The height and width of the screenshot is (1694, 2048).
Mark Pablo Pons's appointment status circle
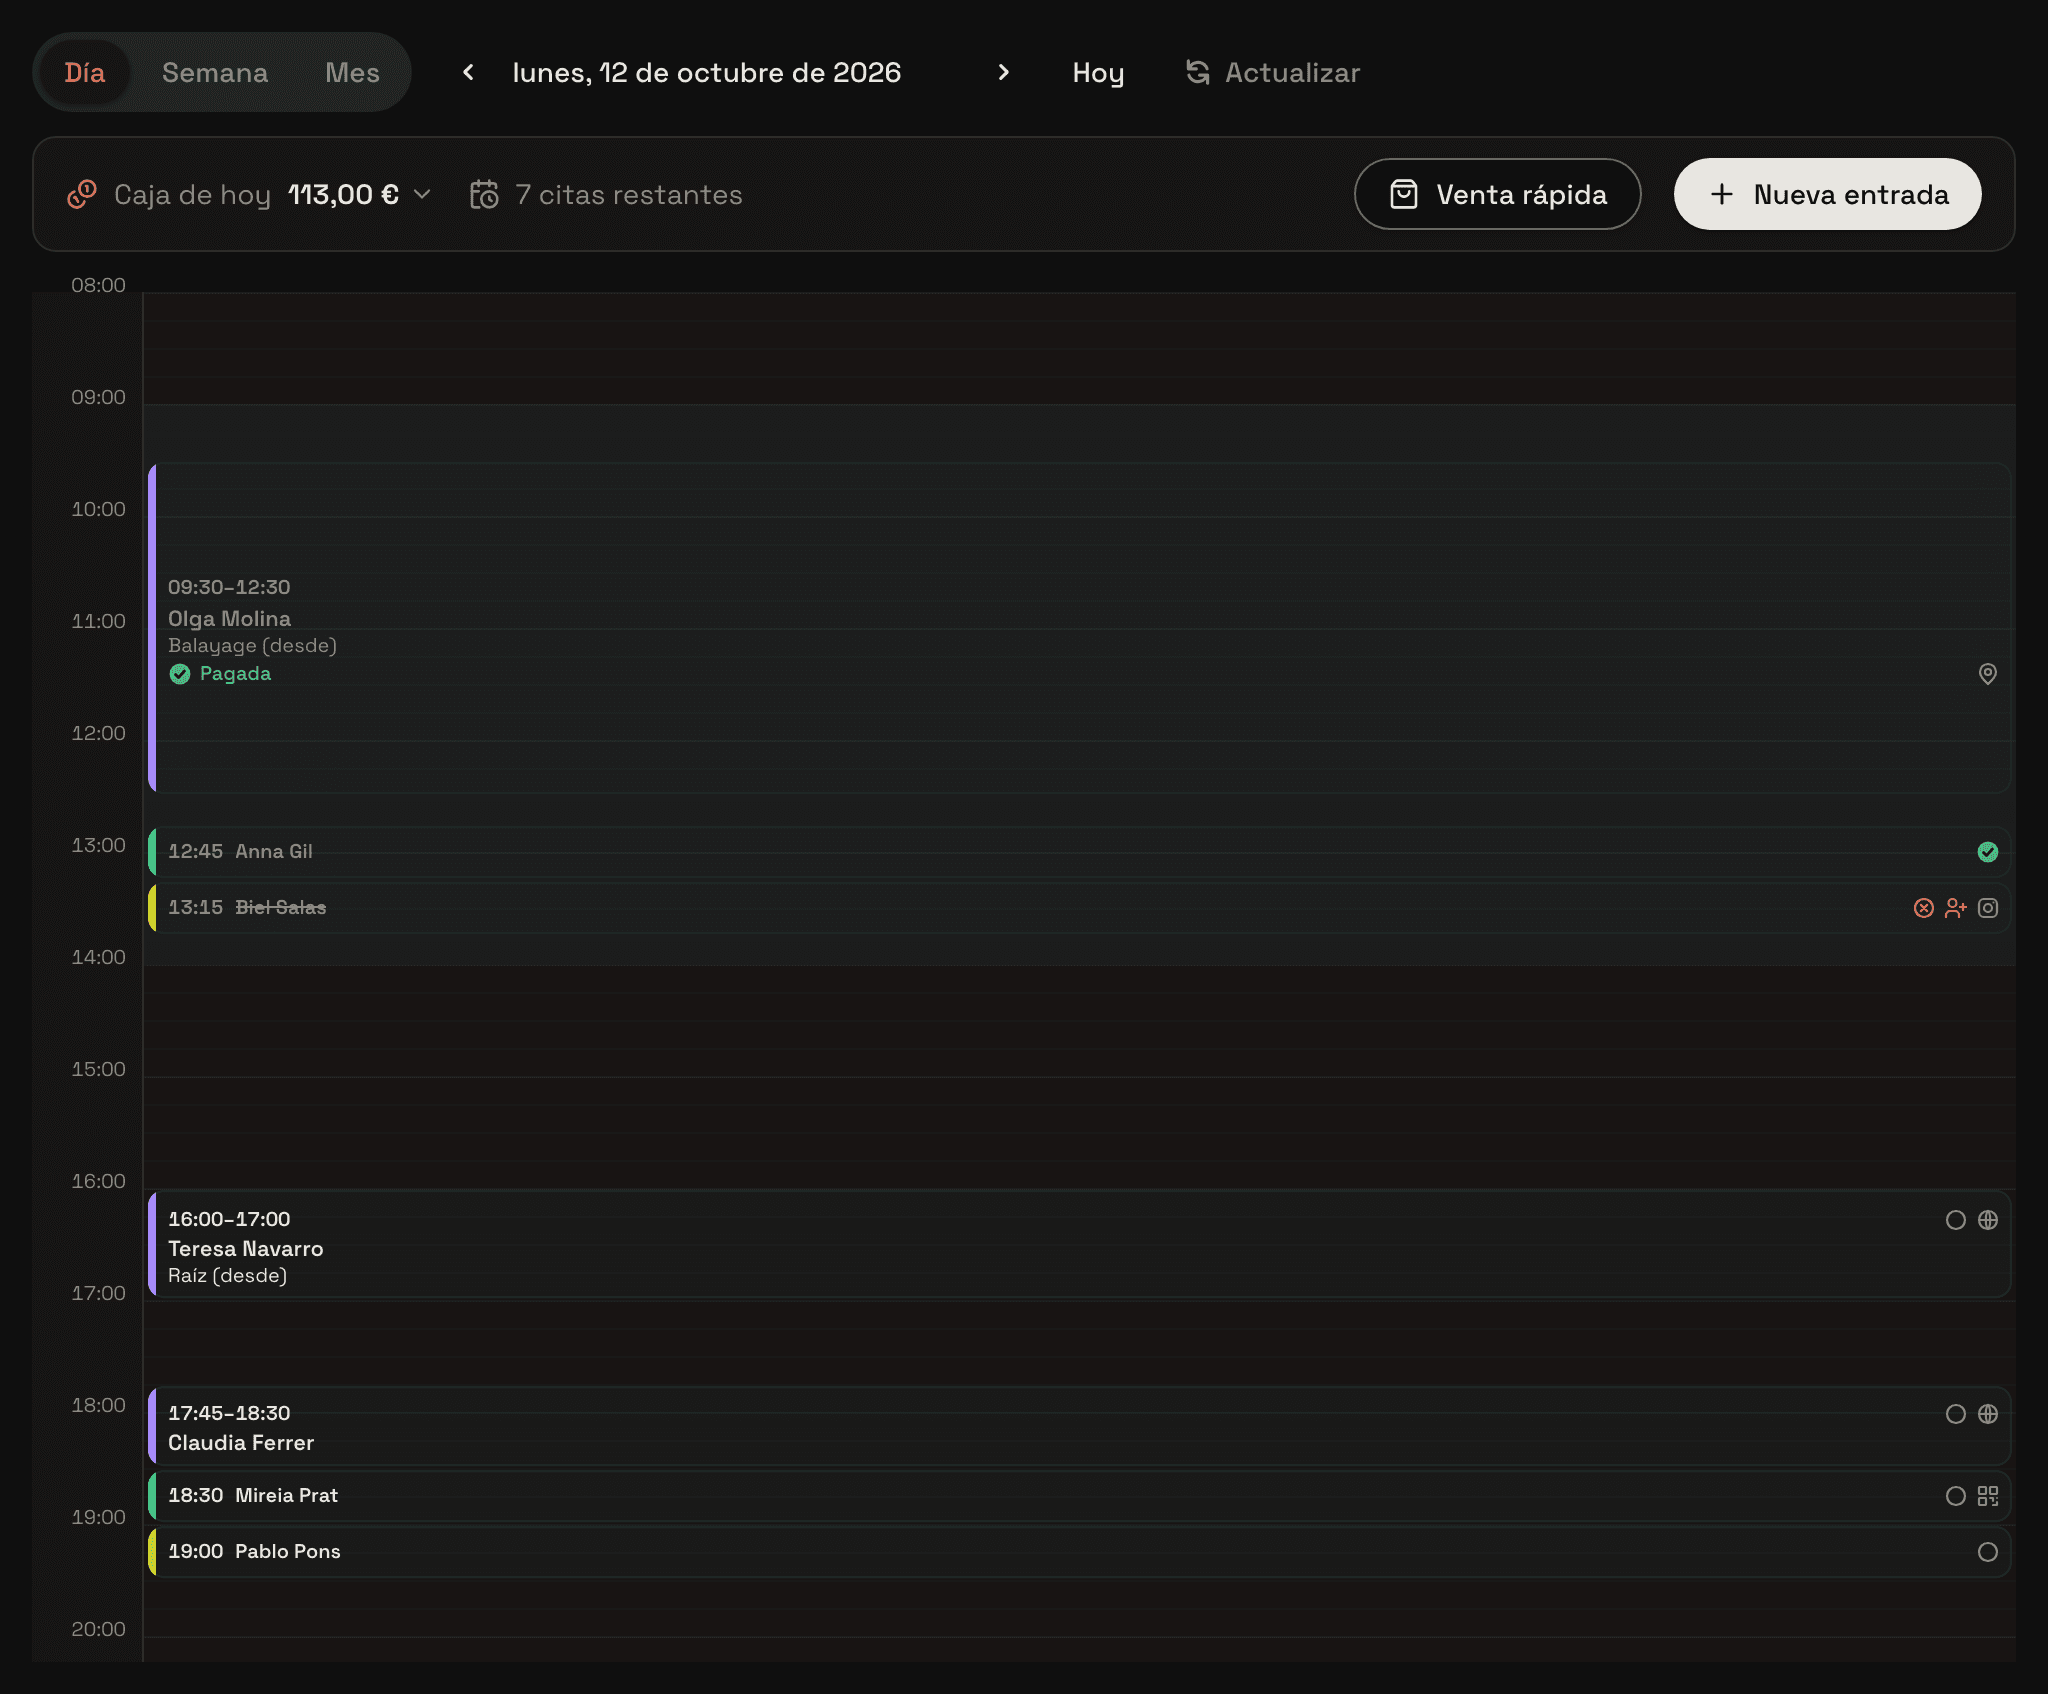1988,1552
